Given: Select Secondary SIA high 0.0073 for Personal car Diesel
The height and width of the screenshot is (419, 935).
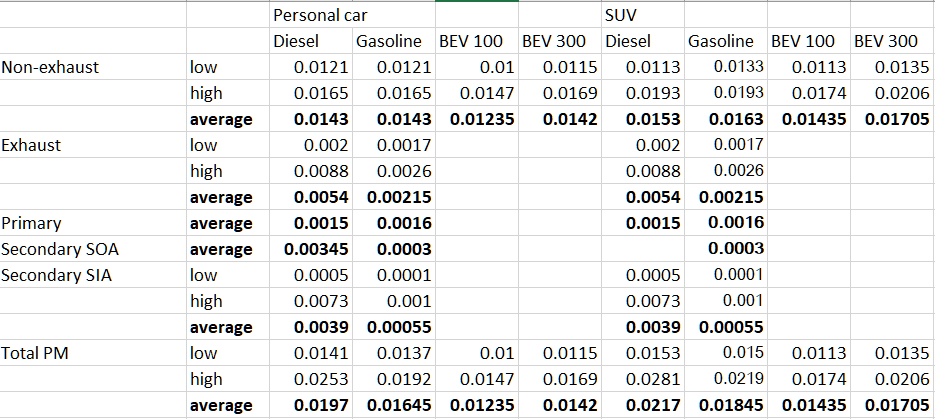Looking at the screenshot, I should pos(321,301).
